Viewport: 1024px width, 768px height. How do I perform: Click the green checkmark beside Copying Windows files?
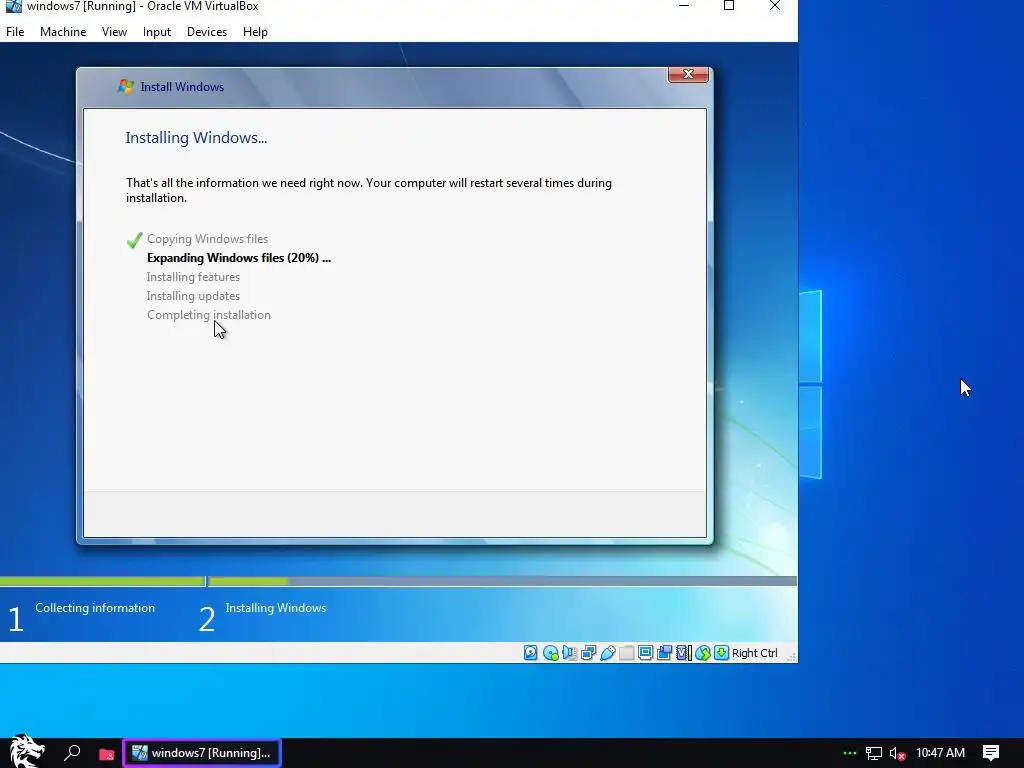(135, 240)
